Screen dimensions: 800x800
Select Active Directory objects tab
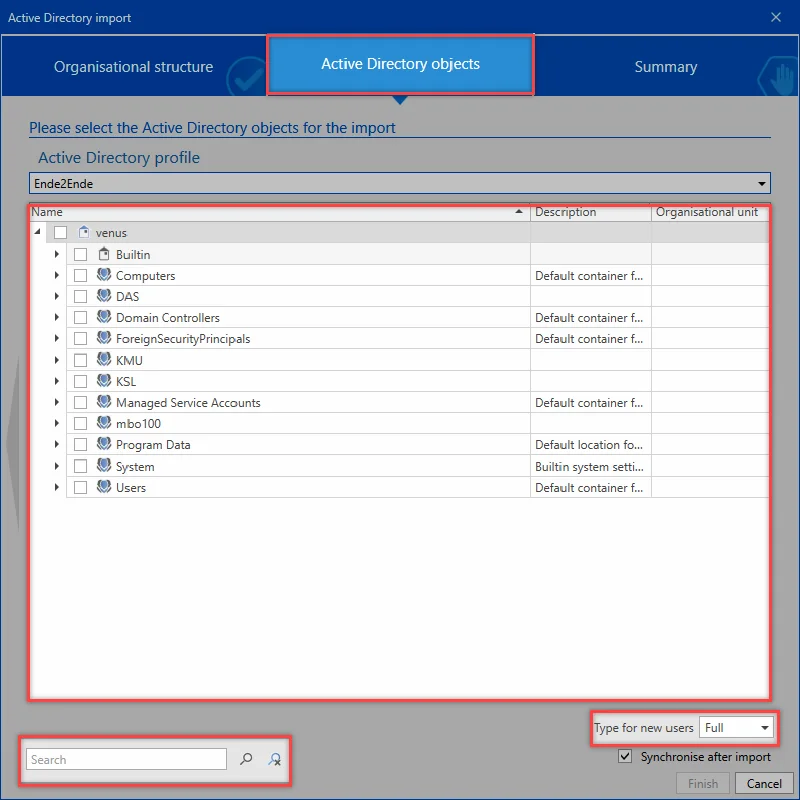click(x=401, y=64)
